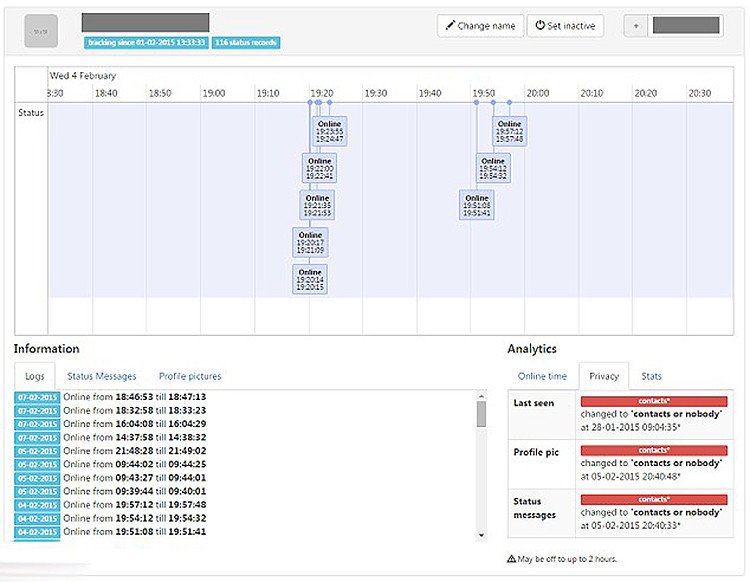The width and height of the screenshot is (750, 582).
Task: Click the logs list scrollbar thumb
Action: pos(480,413)
